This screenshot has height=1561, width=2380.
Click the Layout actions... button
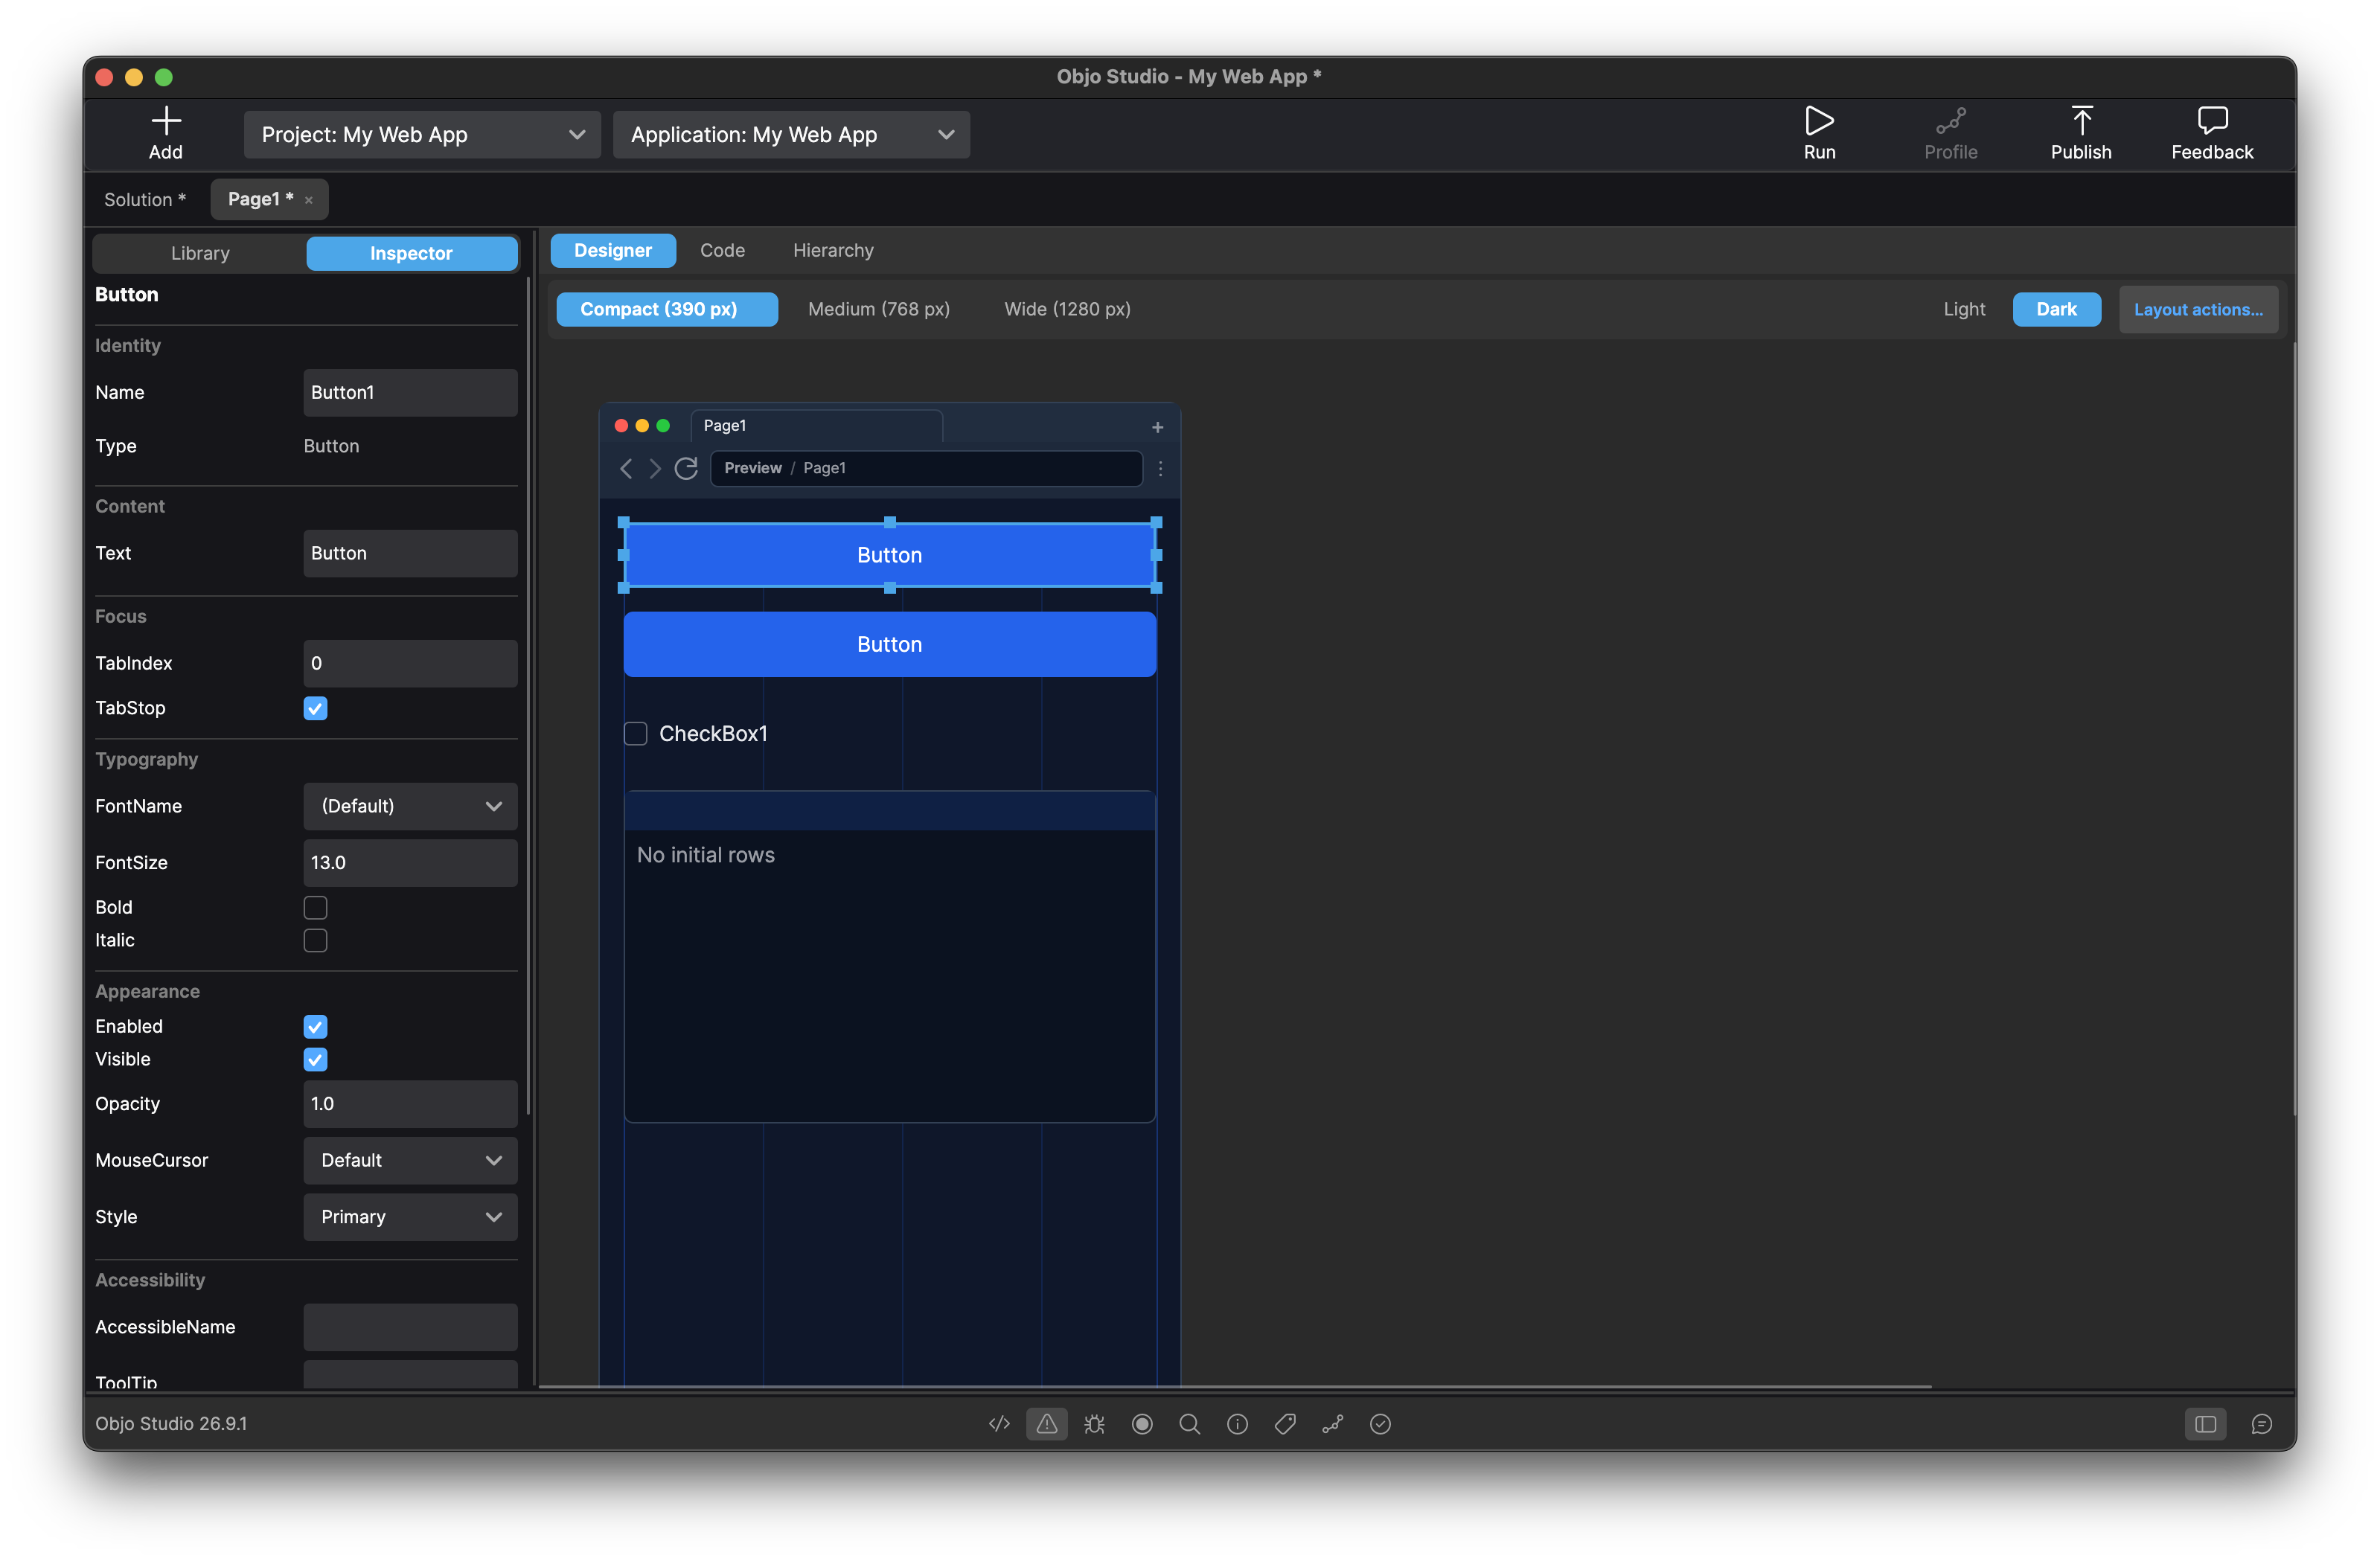2198,309
